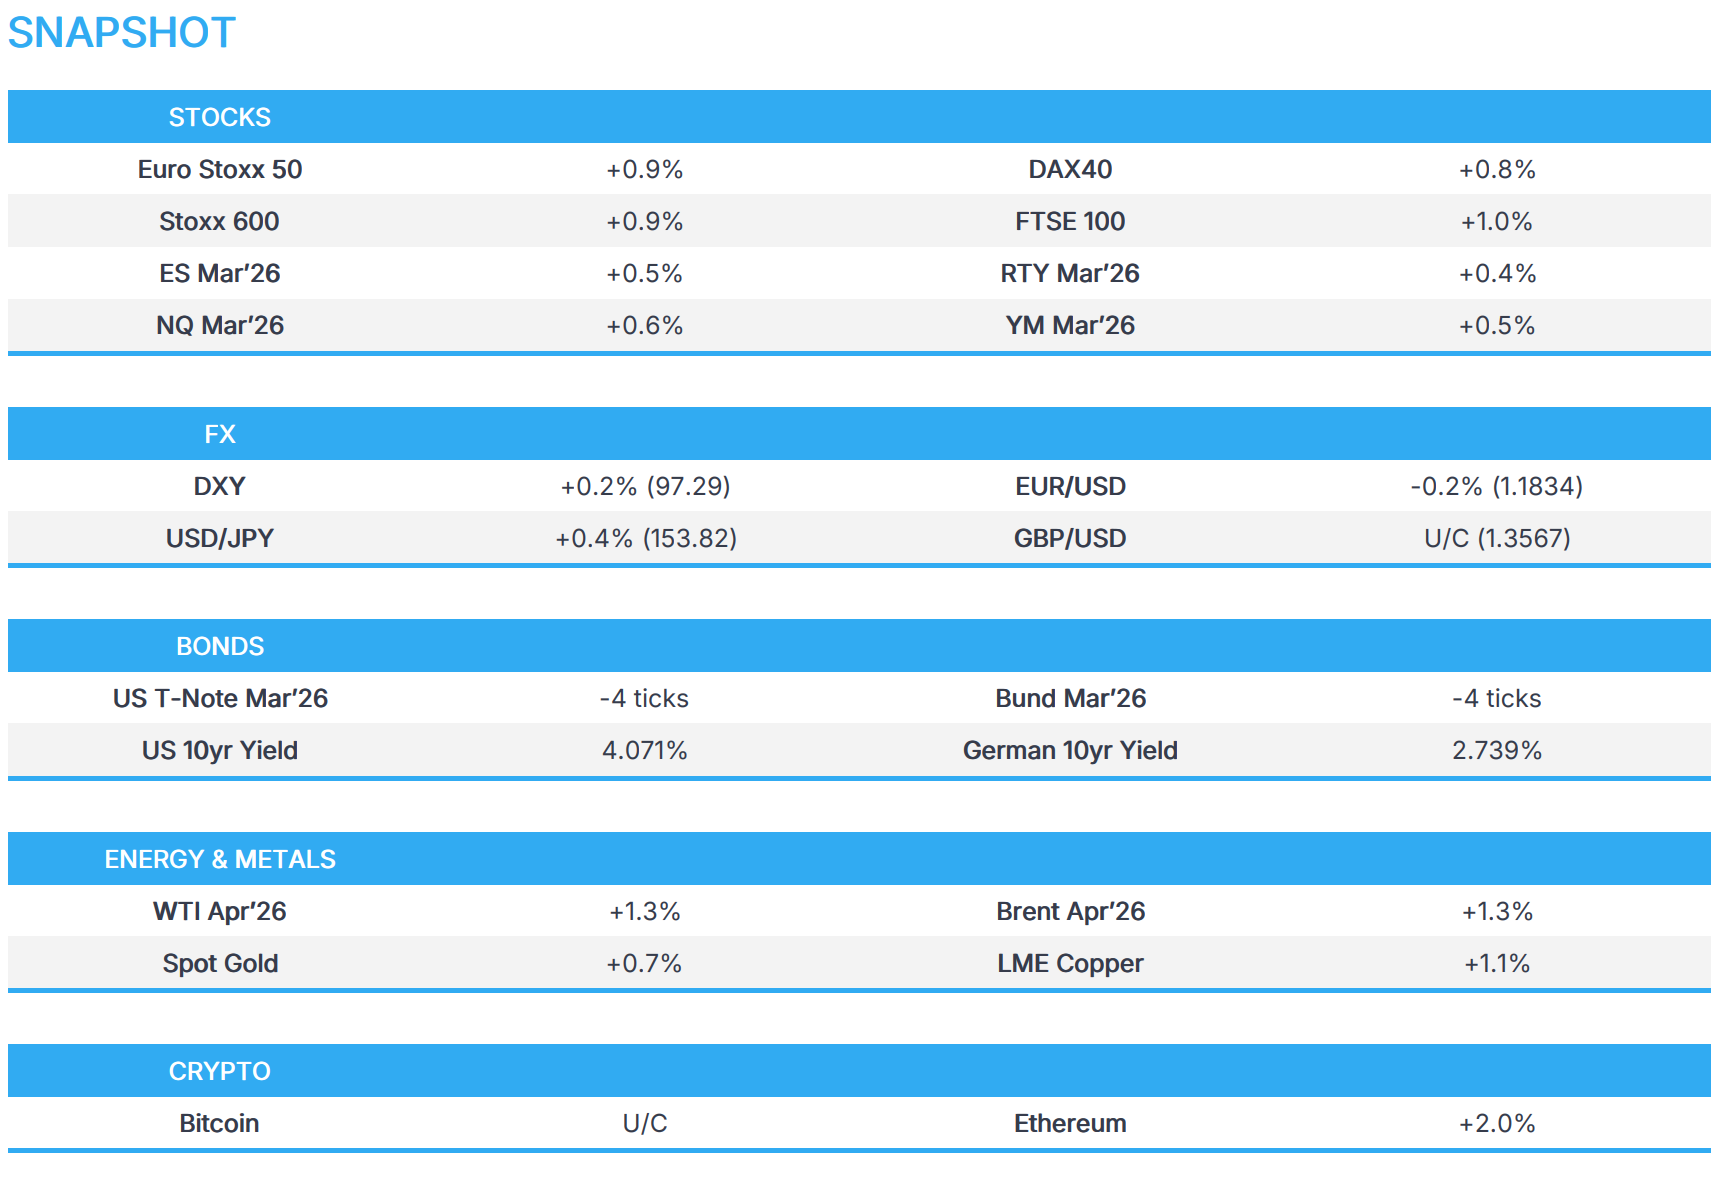1729x1180 pixels.
Task: Click the Euro Stoxx 50 label
Action: pyautogui.click(x=219, y=169)
